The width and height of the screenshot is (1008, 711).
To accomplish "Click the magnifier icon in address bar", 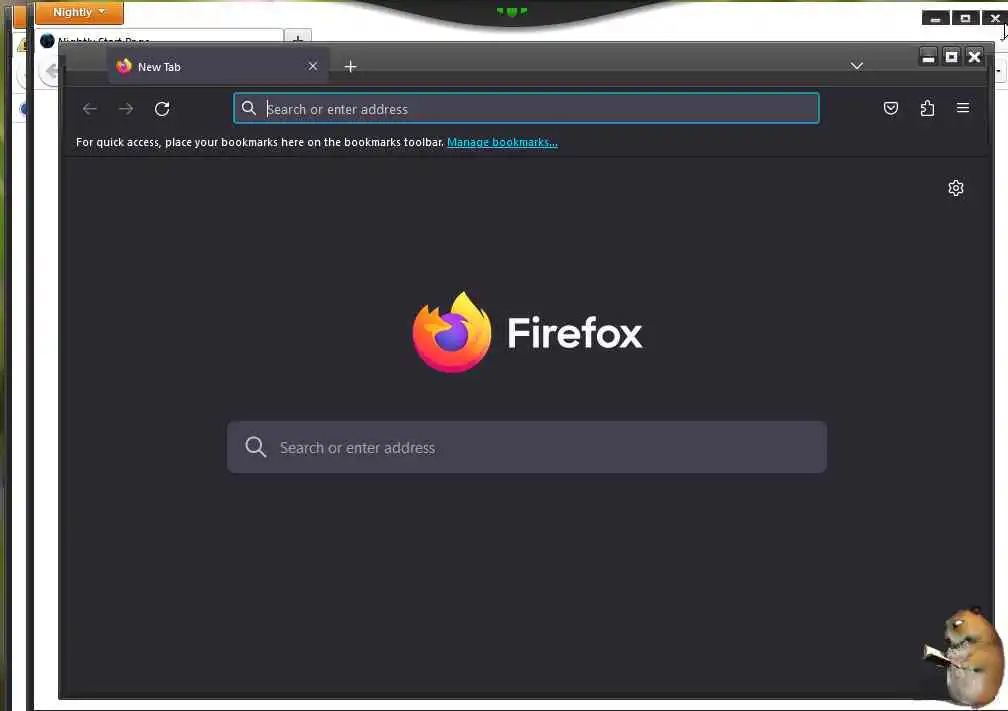I will pyautogui.click(x=249, y=108).
